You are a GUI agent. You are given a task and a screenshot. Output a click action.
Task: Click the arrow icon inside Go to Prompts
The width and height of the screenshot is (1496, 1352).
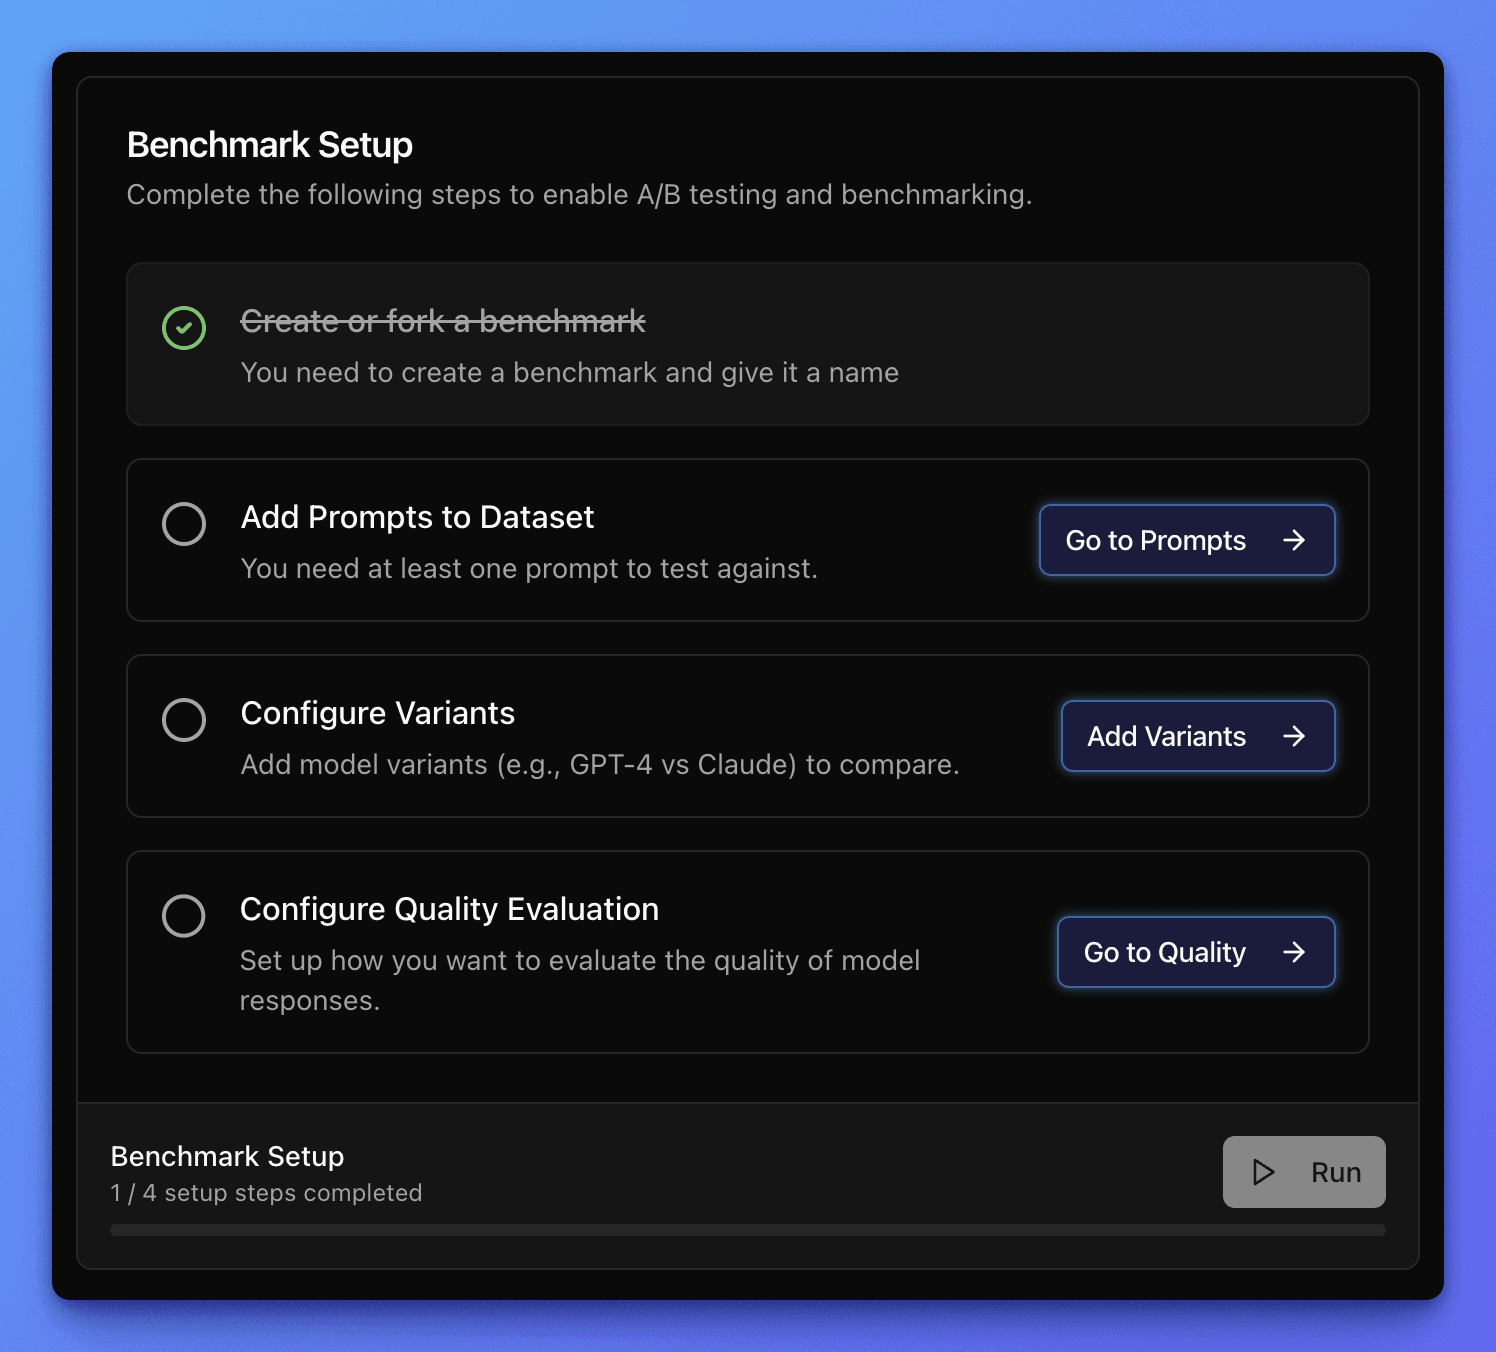(1294, 539)
